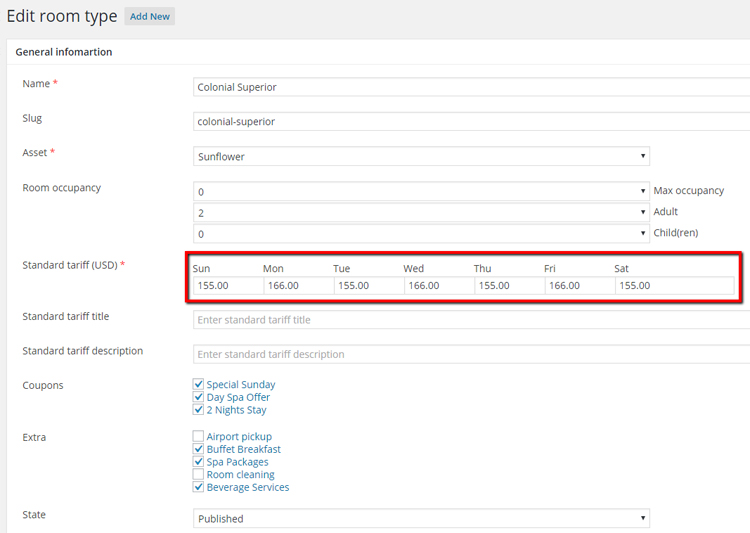Screen dimensions: 750x533
Task: Open the Asset dropdown showing Sunflower
Action: click(421, 156)
